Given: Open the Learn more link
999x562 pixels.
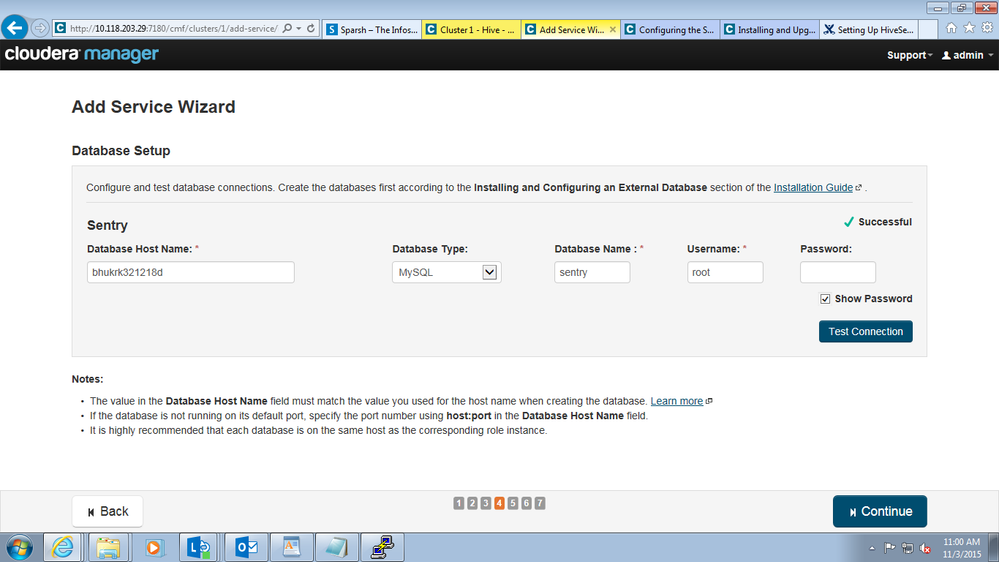Looking at the screenshot, I should coord(677,401).
